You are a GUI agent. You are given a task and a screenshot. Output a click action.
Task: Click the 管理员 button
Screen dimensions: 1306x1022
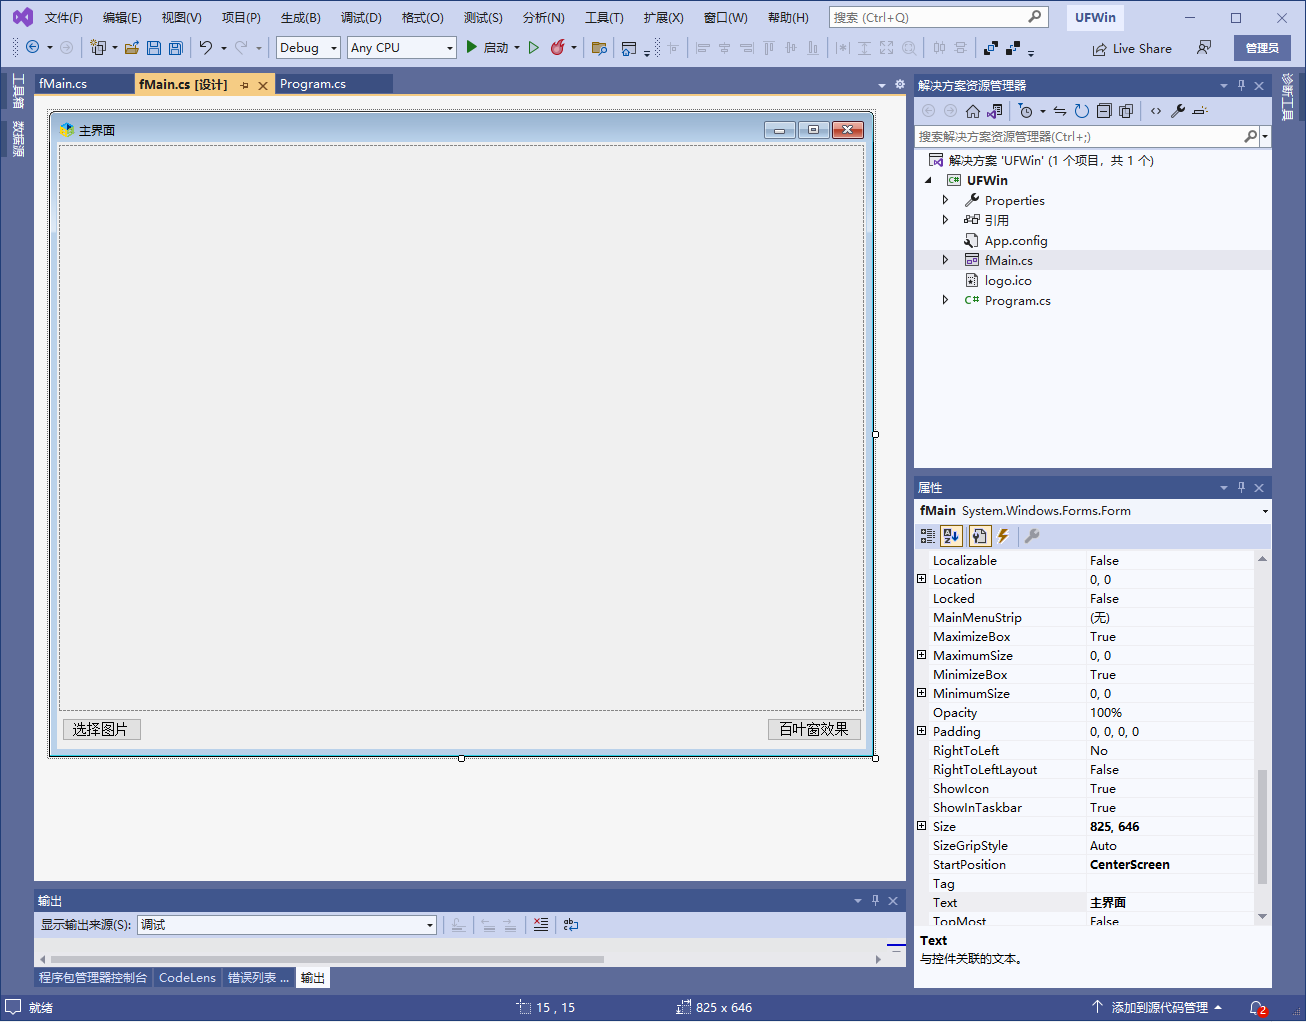pyautogui.click(x=1262, y=48)
